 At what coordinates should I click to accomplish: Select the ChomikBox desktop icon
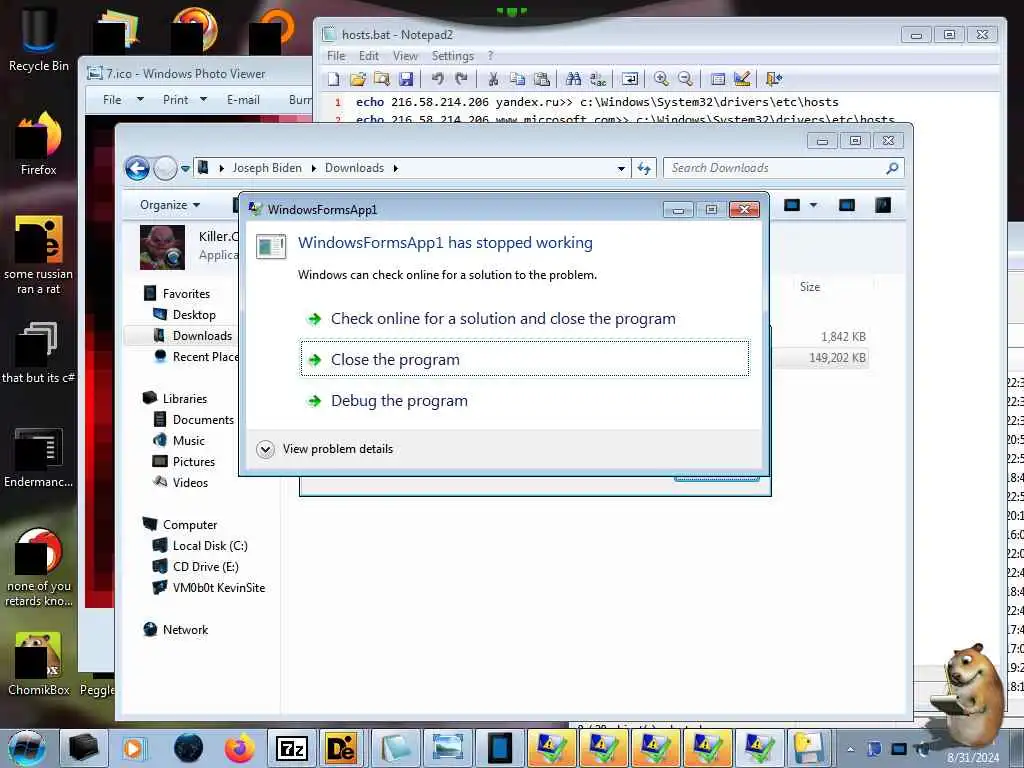pos(39,663)
